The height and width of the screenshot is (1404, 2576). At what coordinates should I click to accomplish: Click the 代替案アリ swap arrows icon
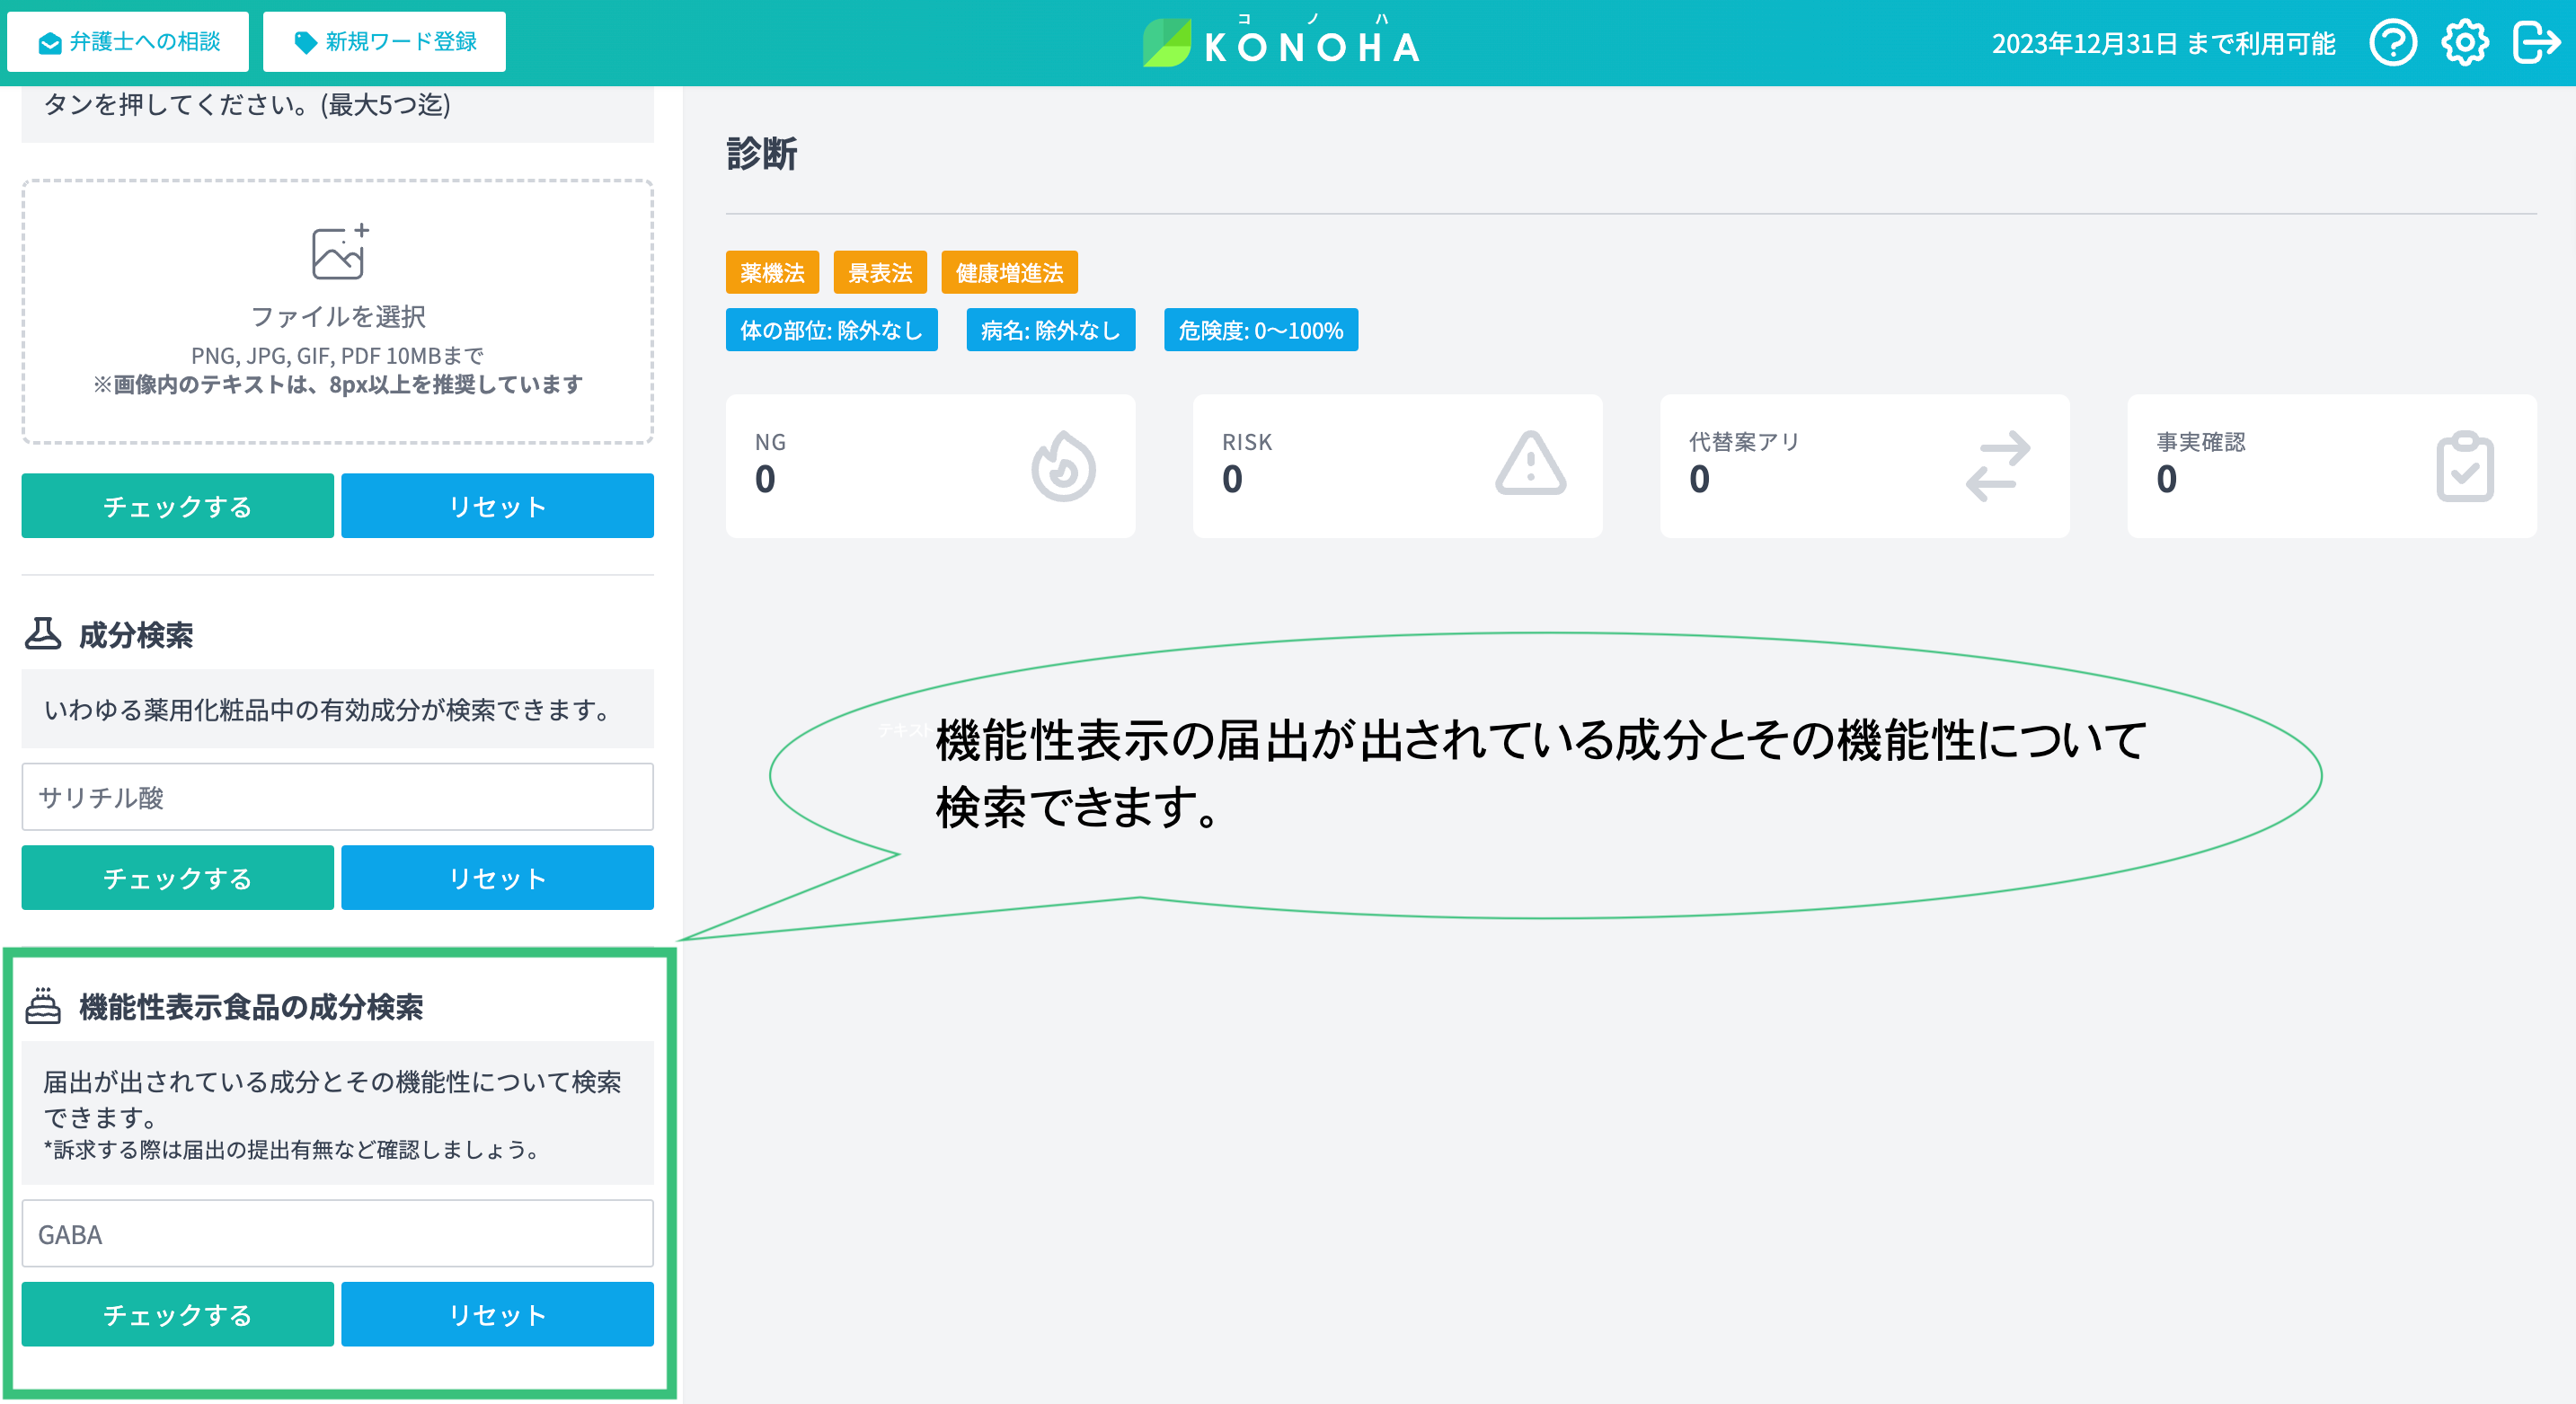[x=1997, y=466]
